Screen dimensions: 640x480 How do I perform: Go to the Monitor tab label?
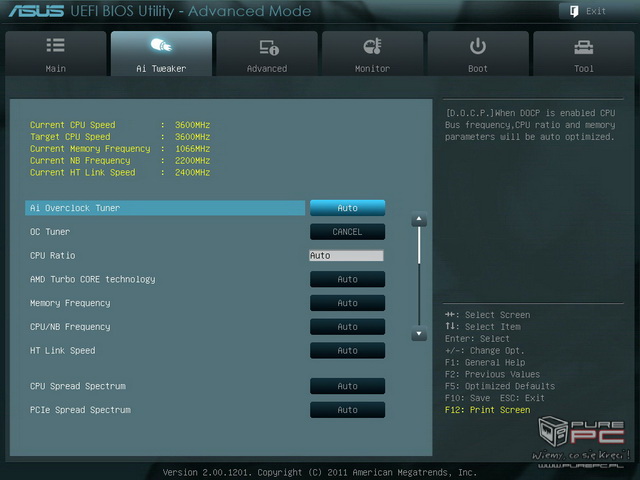(x=372, y=69)
